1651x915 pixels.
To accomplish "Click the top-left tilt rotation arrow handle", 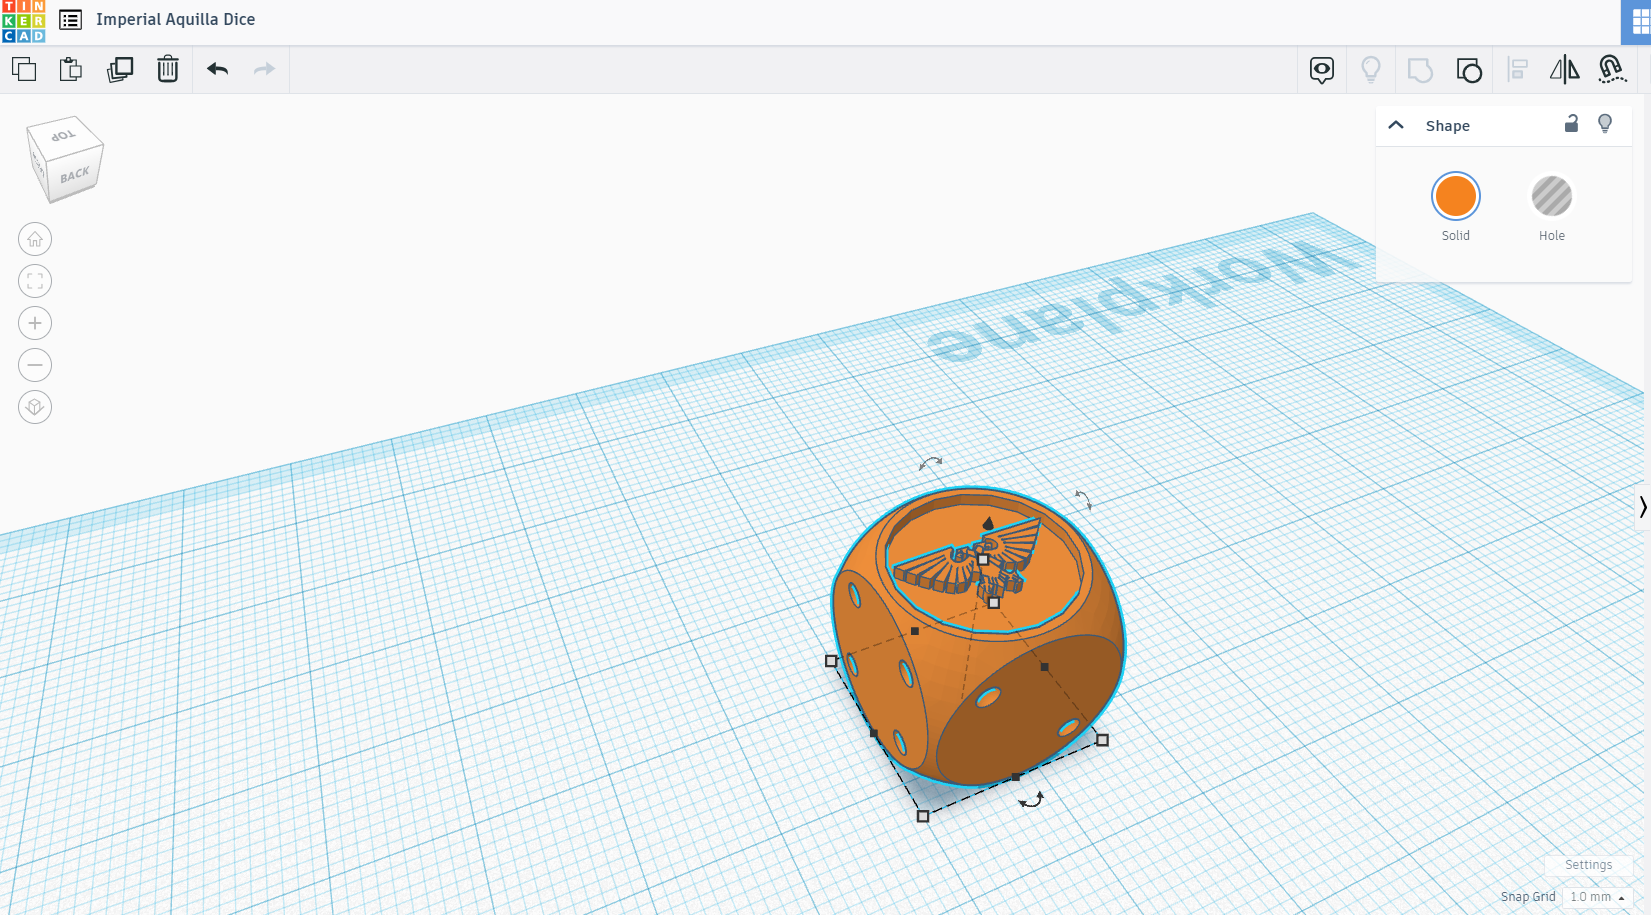I will tap(930, 463).
